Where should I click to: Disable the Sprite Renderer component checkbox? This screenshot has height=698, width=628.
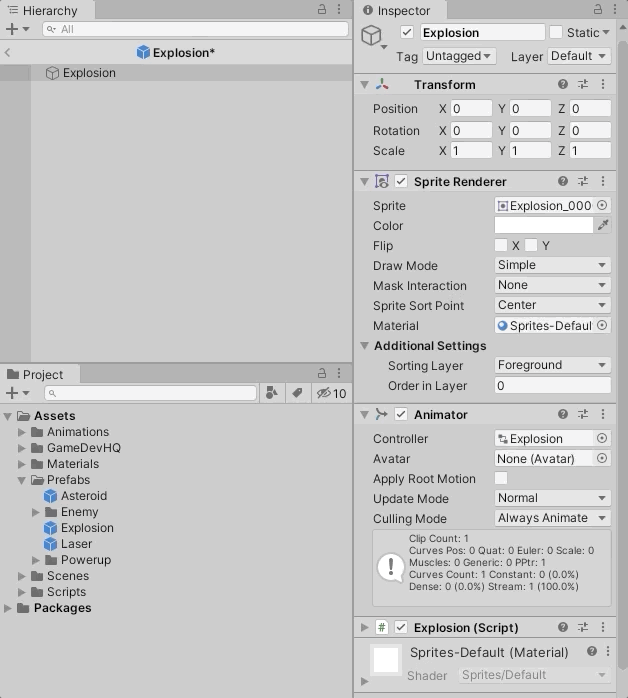[401, 181]
